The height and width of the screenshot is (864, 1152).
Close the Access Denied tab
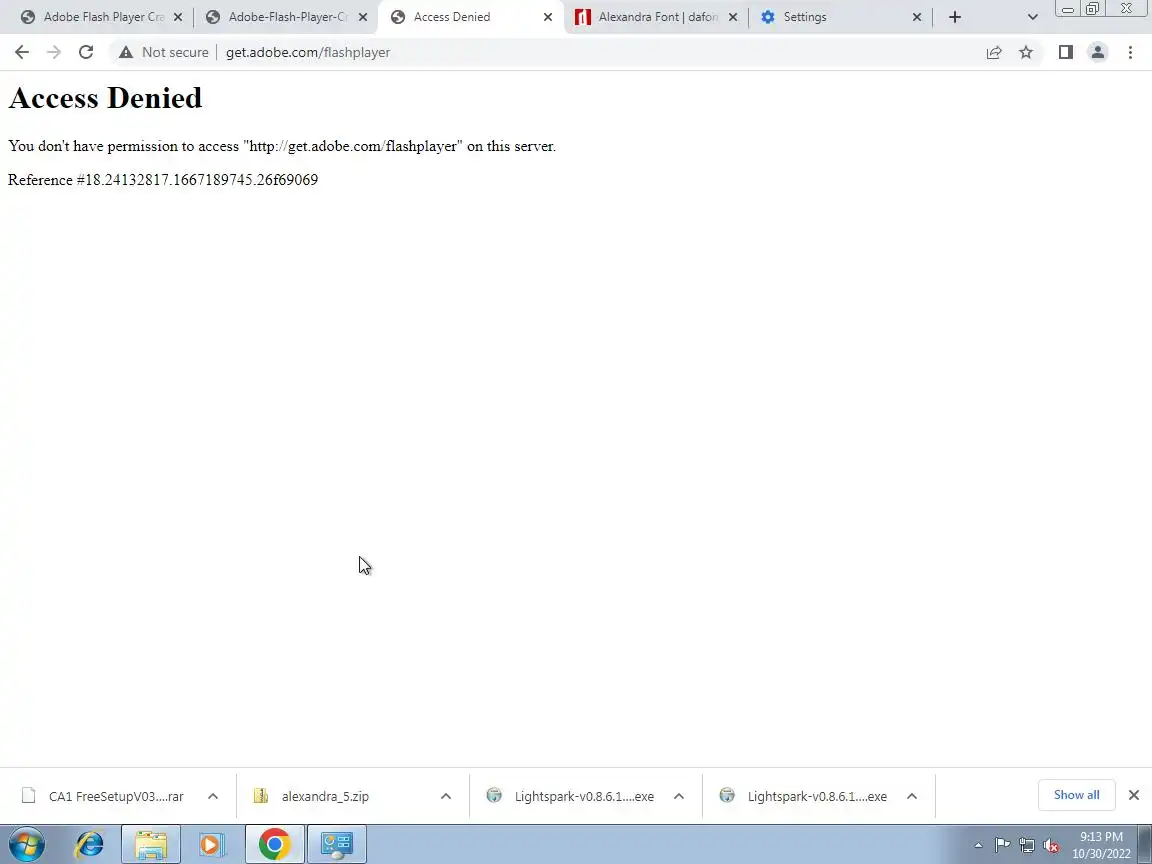pos(547,17)
